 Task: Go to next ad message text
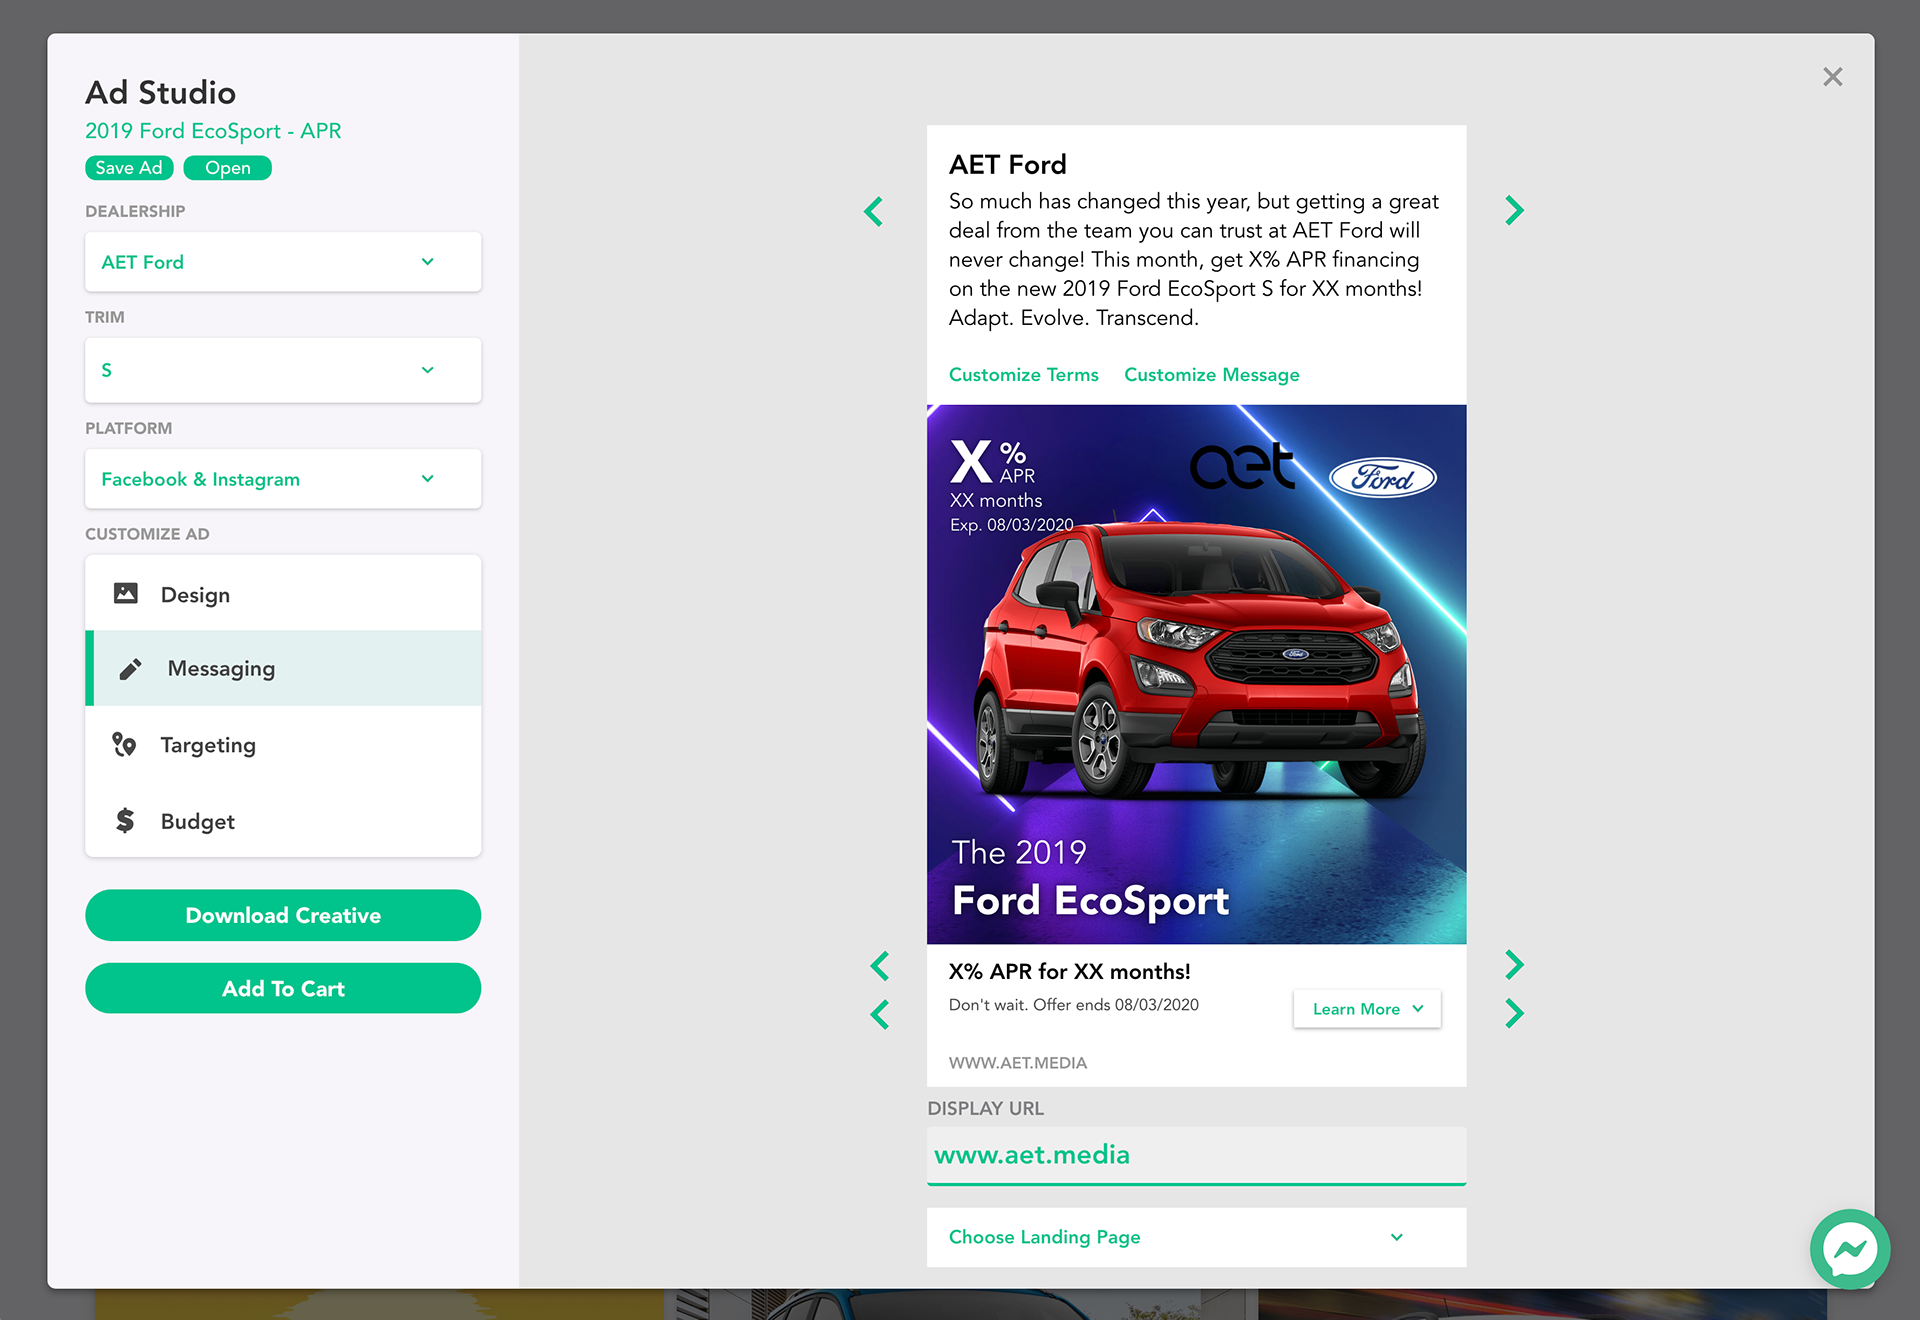click(1514, 210)
